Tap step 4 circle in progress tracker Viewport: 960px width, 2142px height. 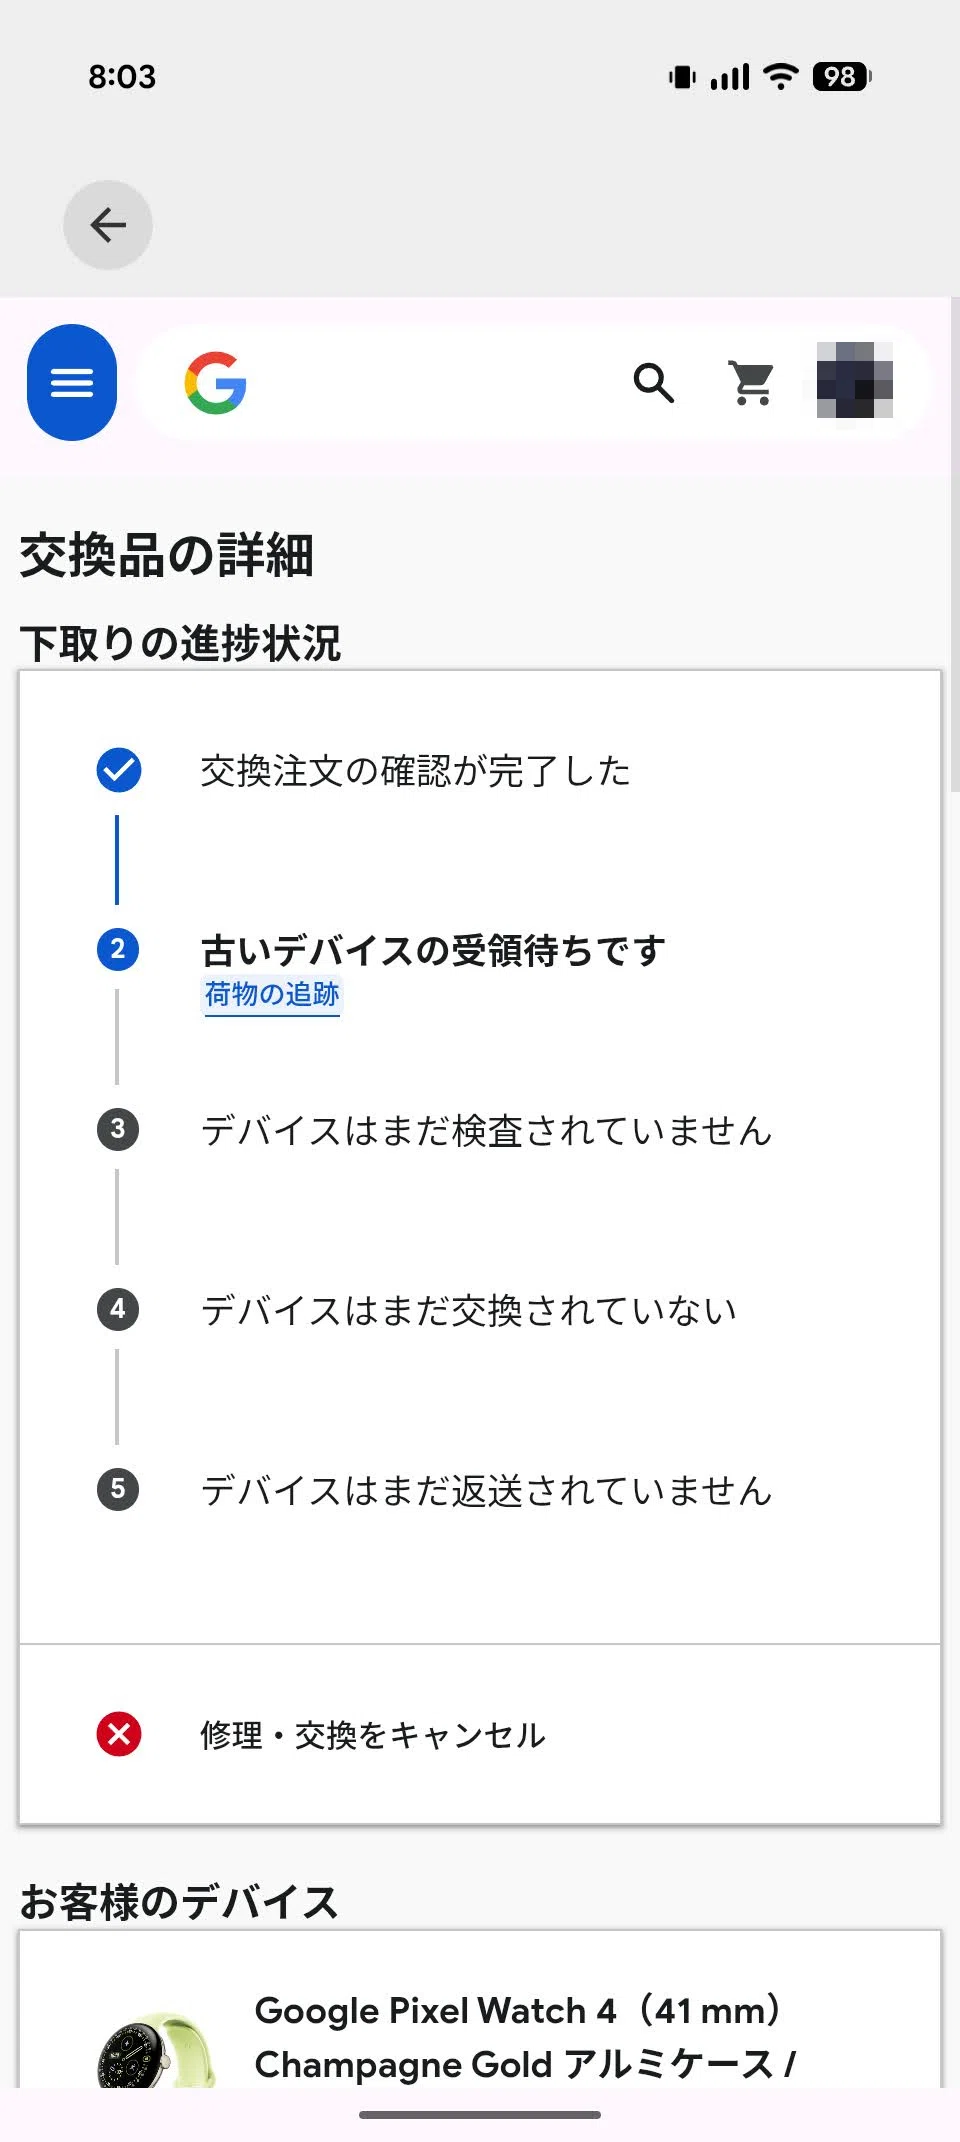pos(118,1309)
